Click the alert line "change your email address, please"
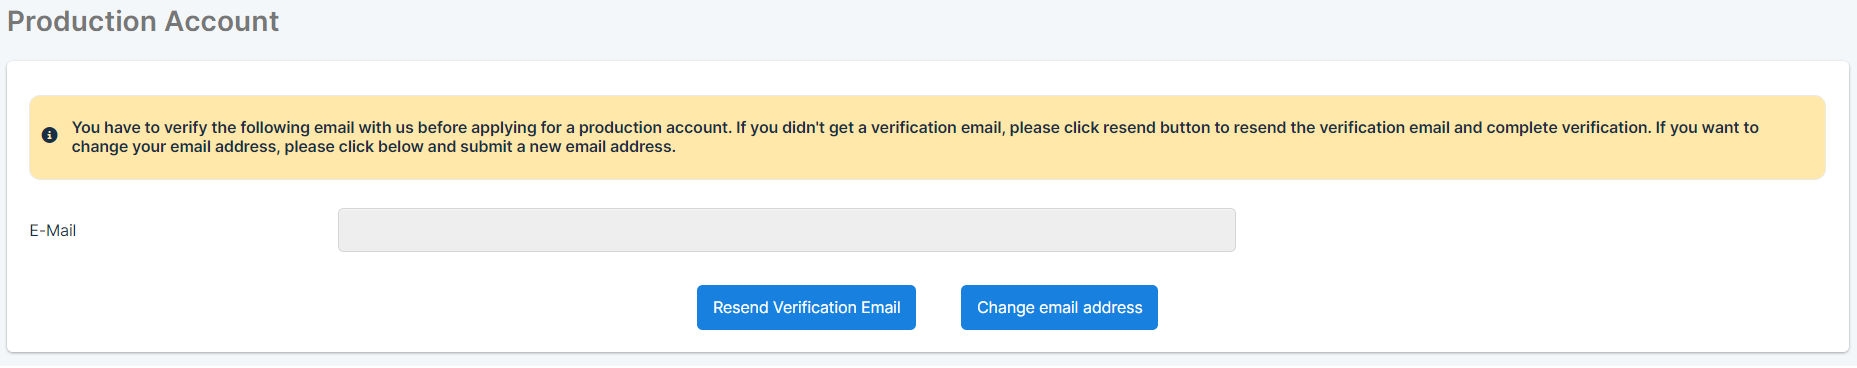1857x368 pixels. coord(373,147)
